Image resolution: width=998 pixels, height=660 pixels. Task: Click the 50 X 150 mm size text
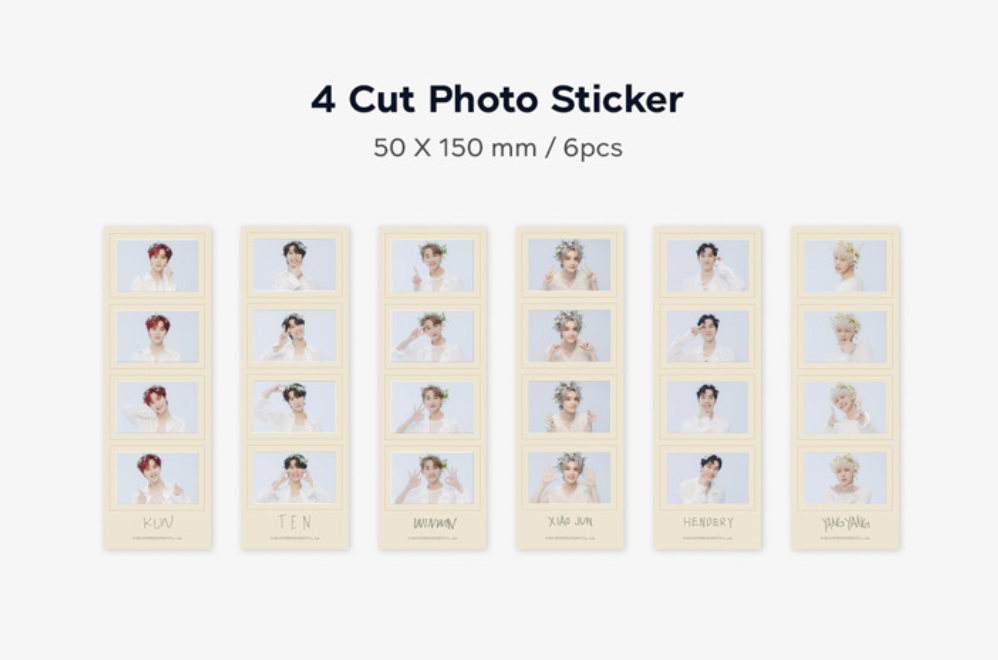coord(455,148)
